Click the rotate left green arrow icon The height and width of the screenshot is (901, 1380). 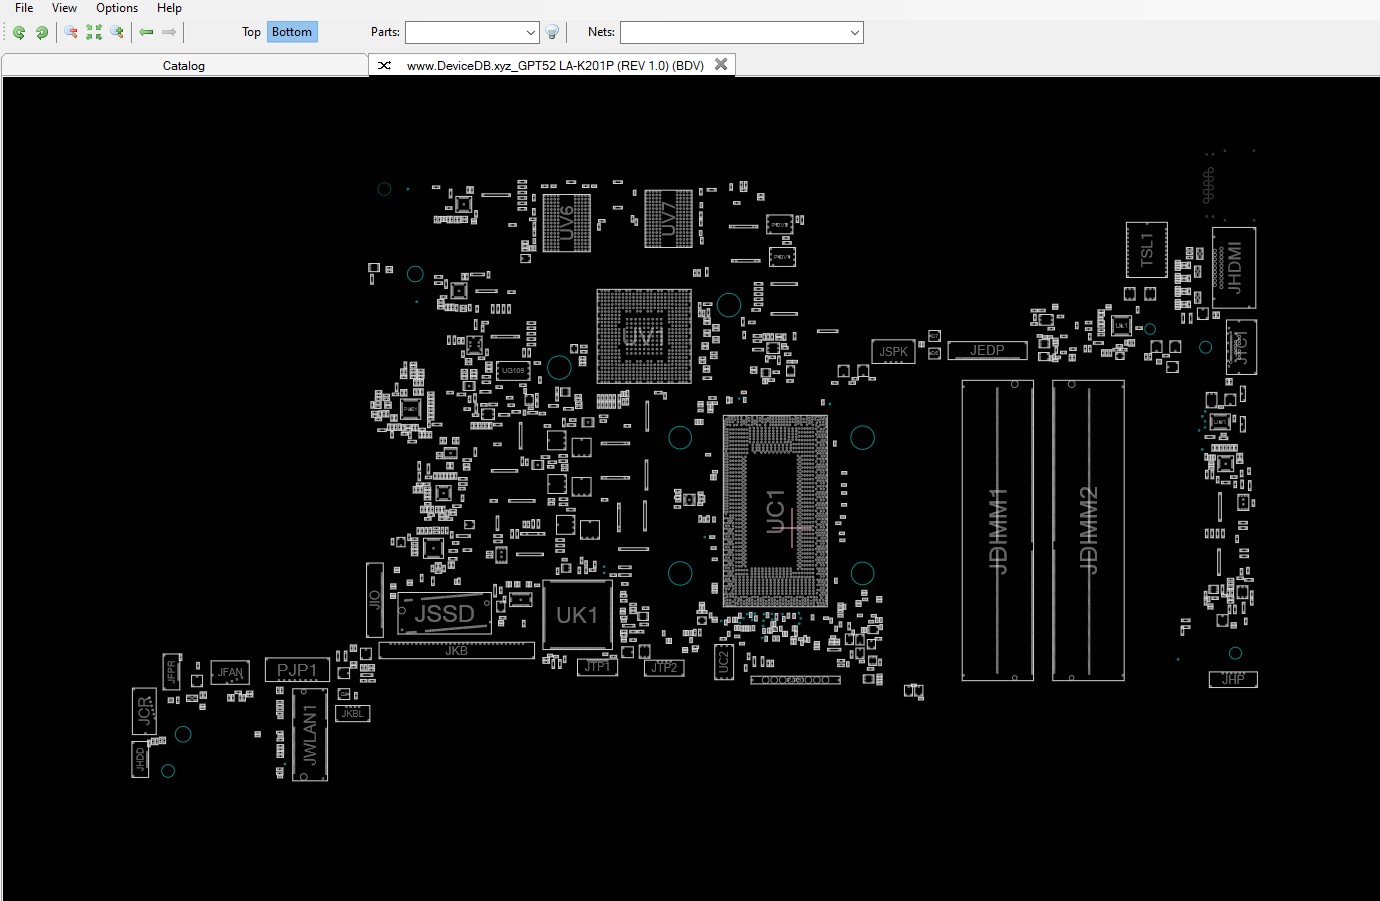[x=19, y=32]
